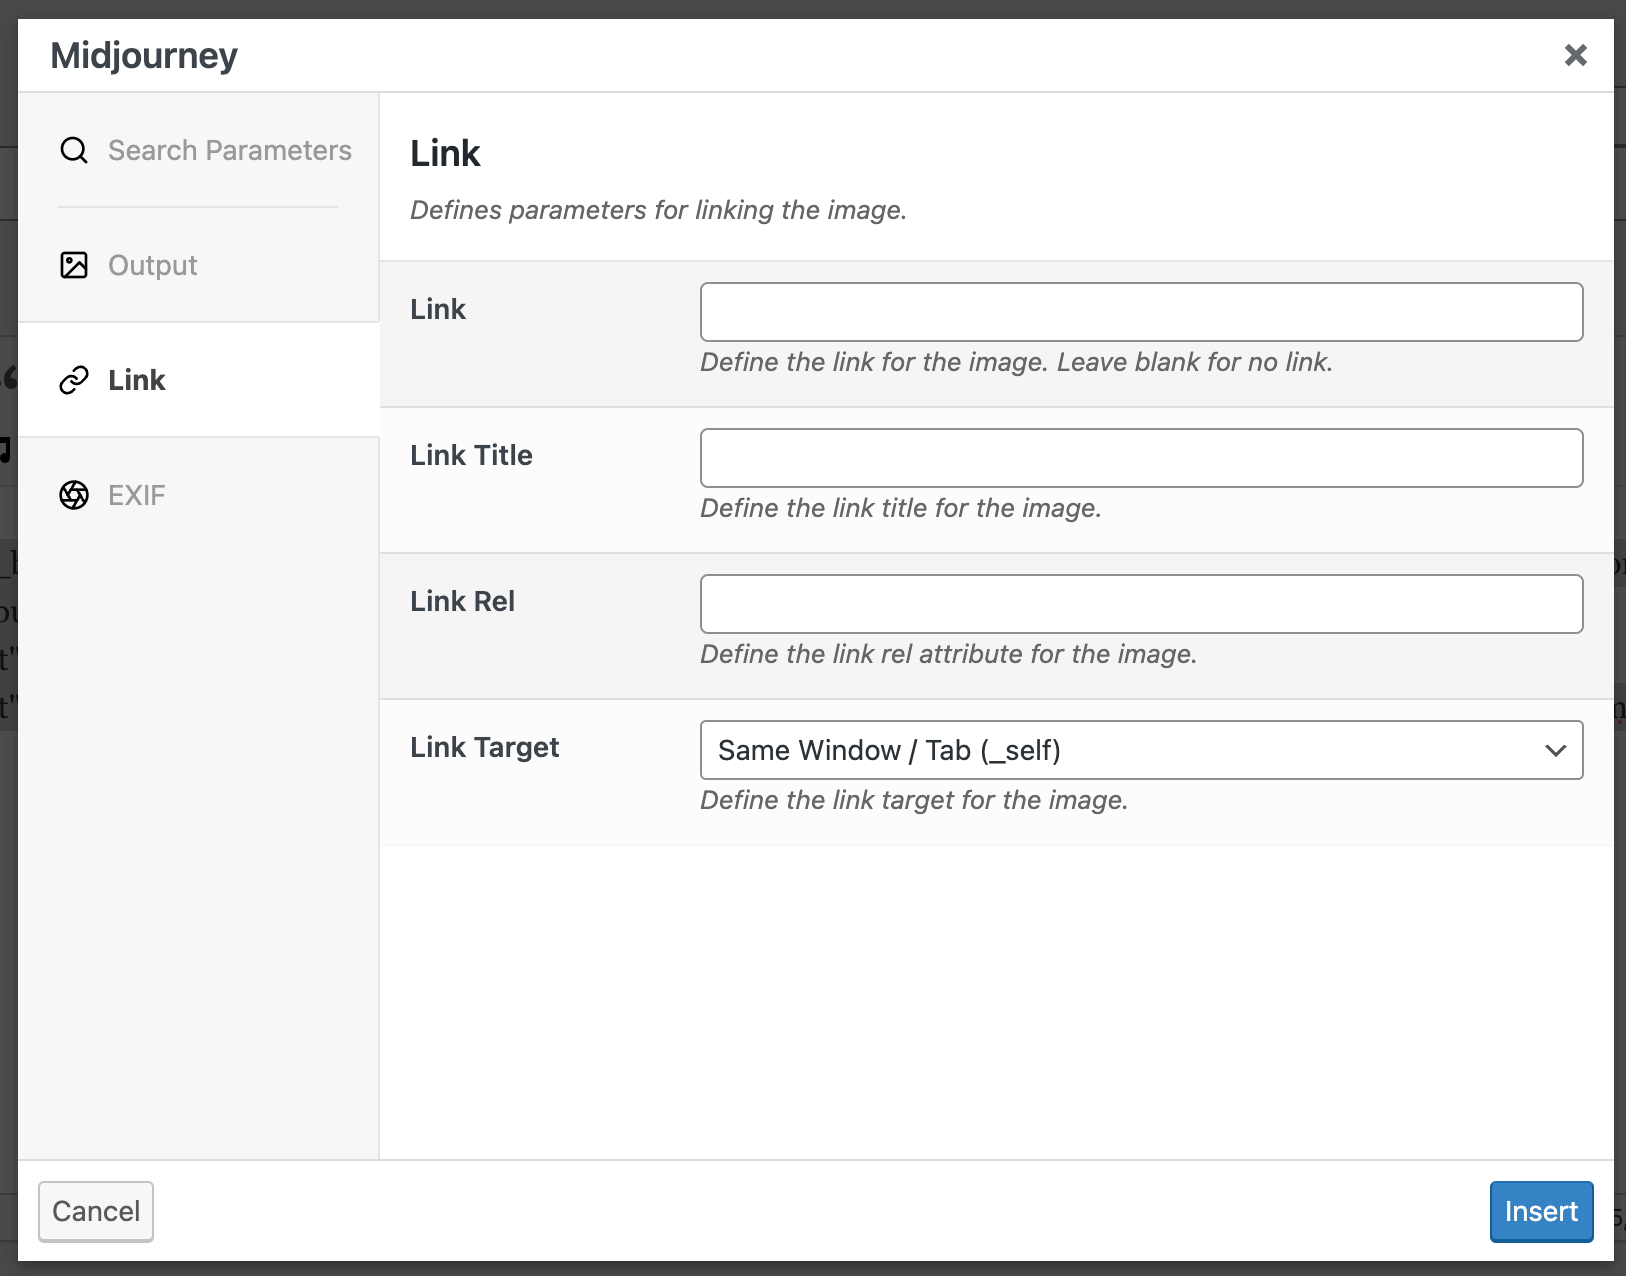The height and width of the screenshot is (1276, 1626).
Task: Click 'Leave blank for no link' hint
Action: point(1194,362)
